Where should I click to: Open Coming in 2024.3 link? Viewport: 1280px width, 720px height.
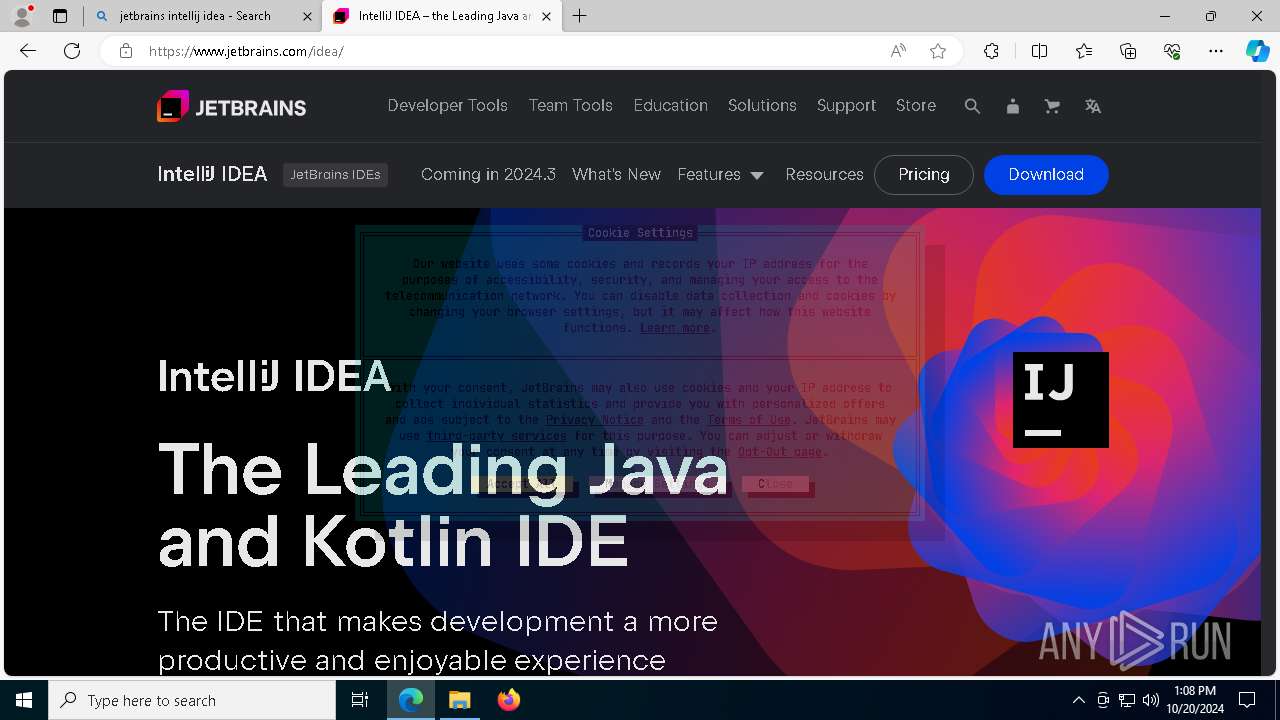488,175
